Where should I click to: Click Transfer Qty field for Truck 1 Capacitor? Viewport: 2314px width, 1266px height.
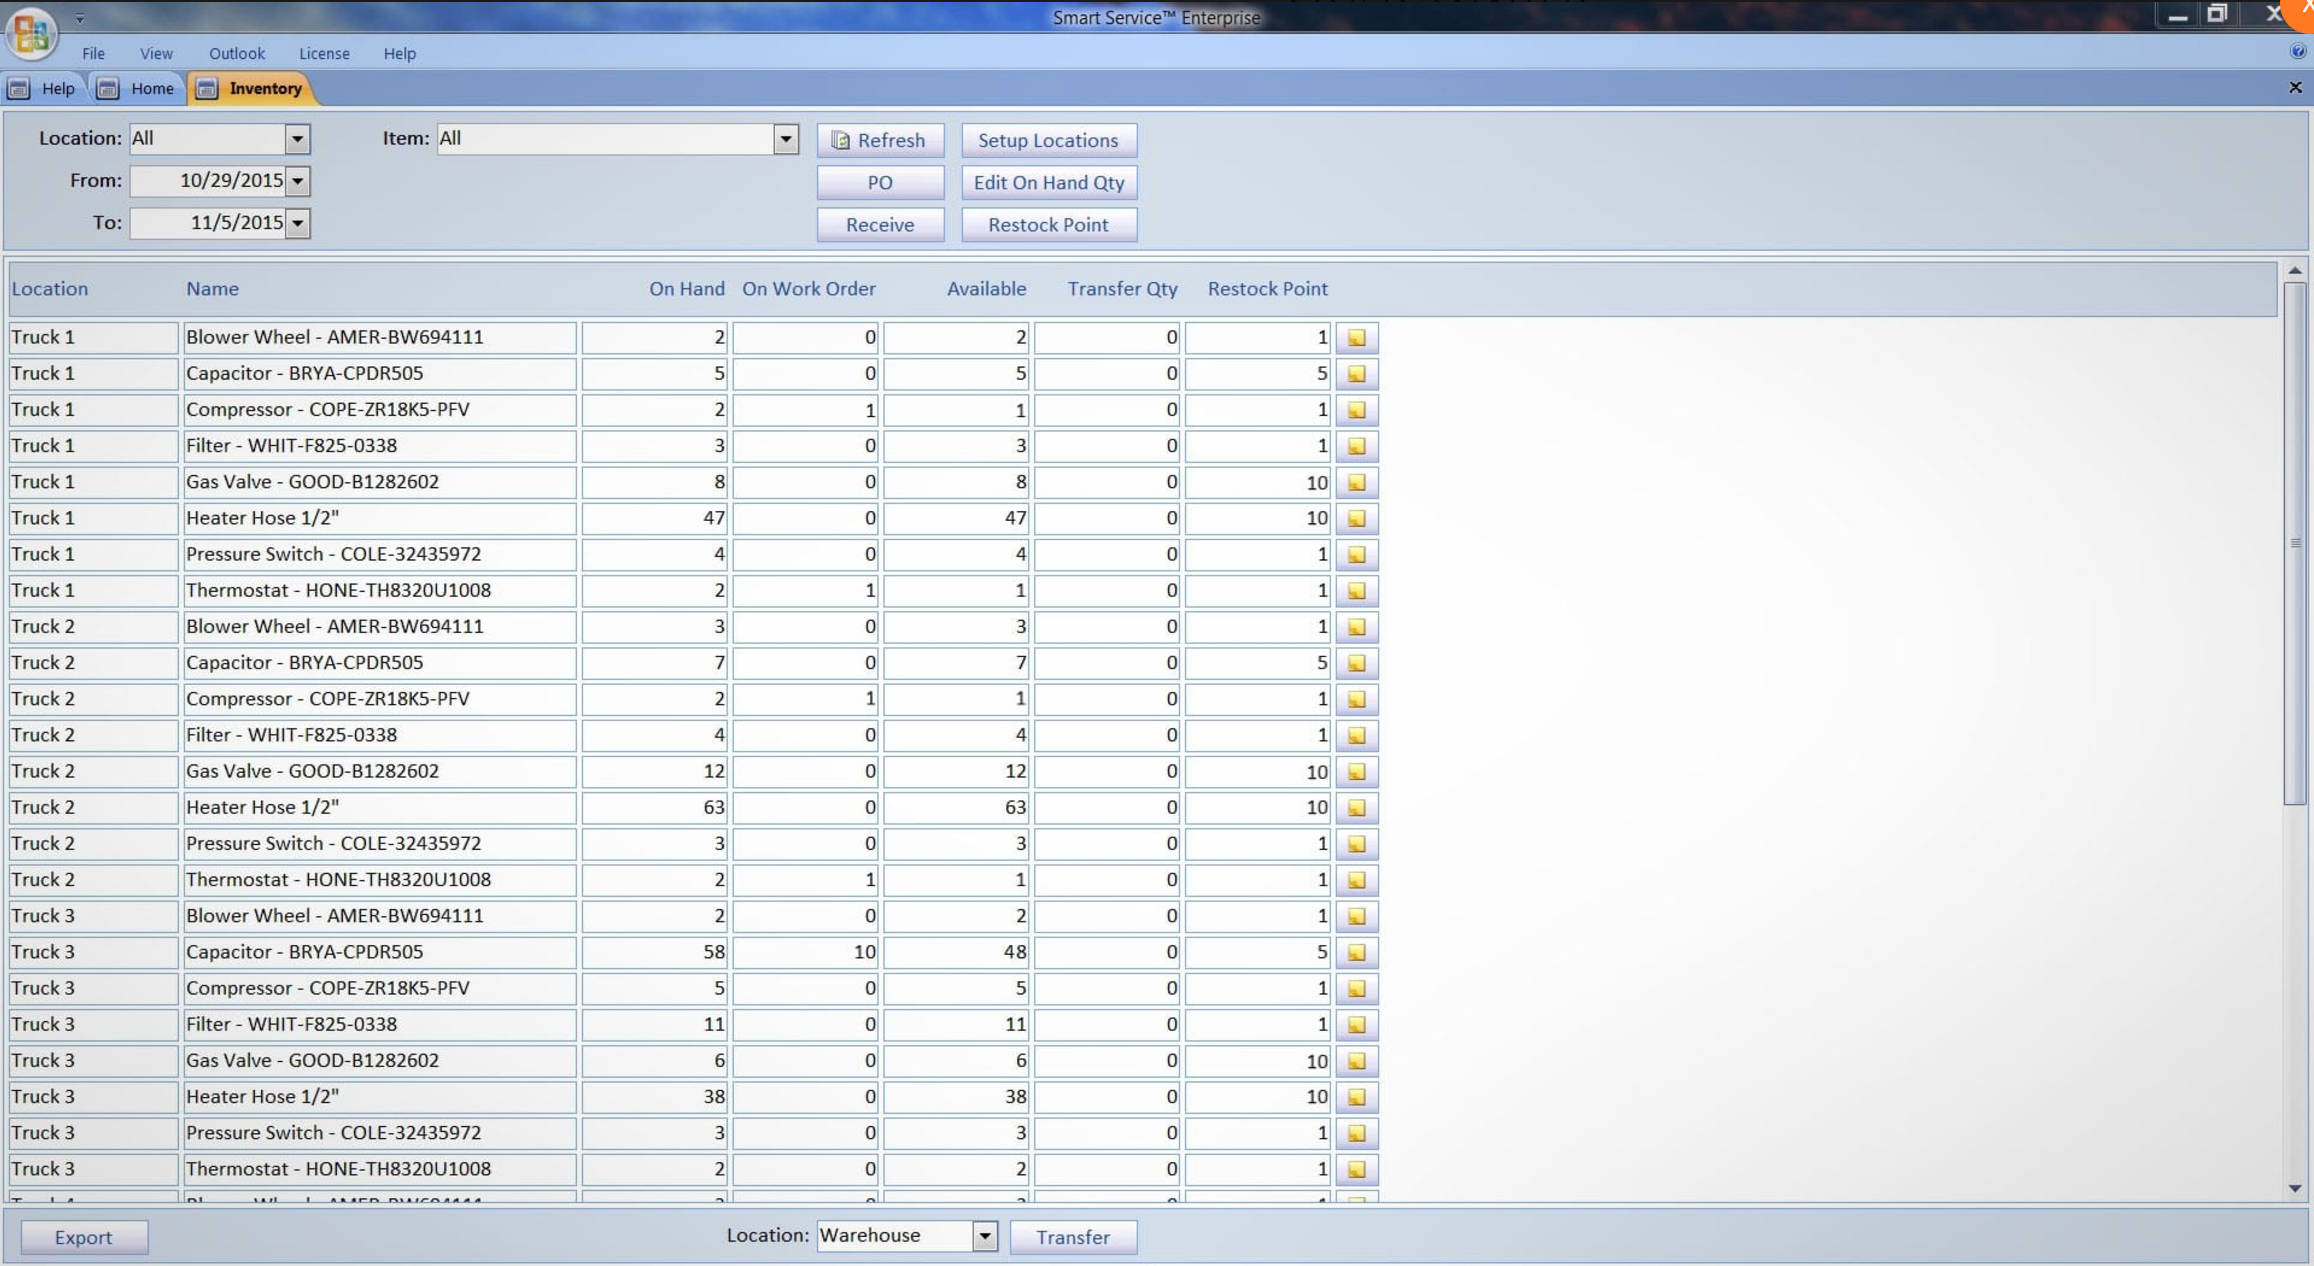[x=1107, y=374]
